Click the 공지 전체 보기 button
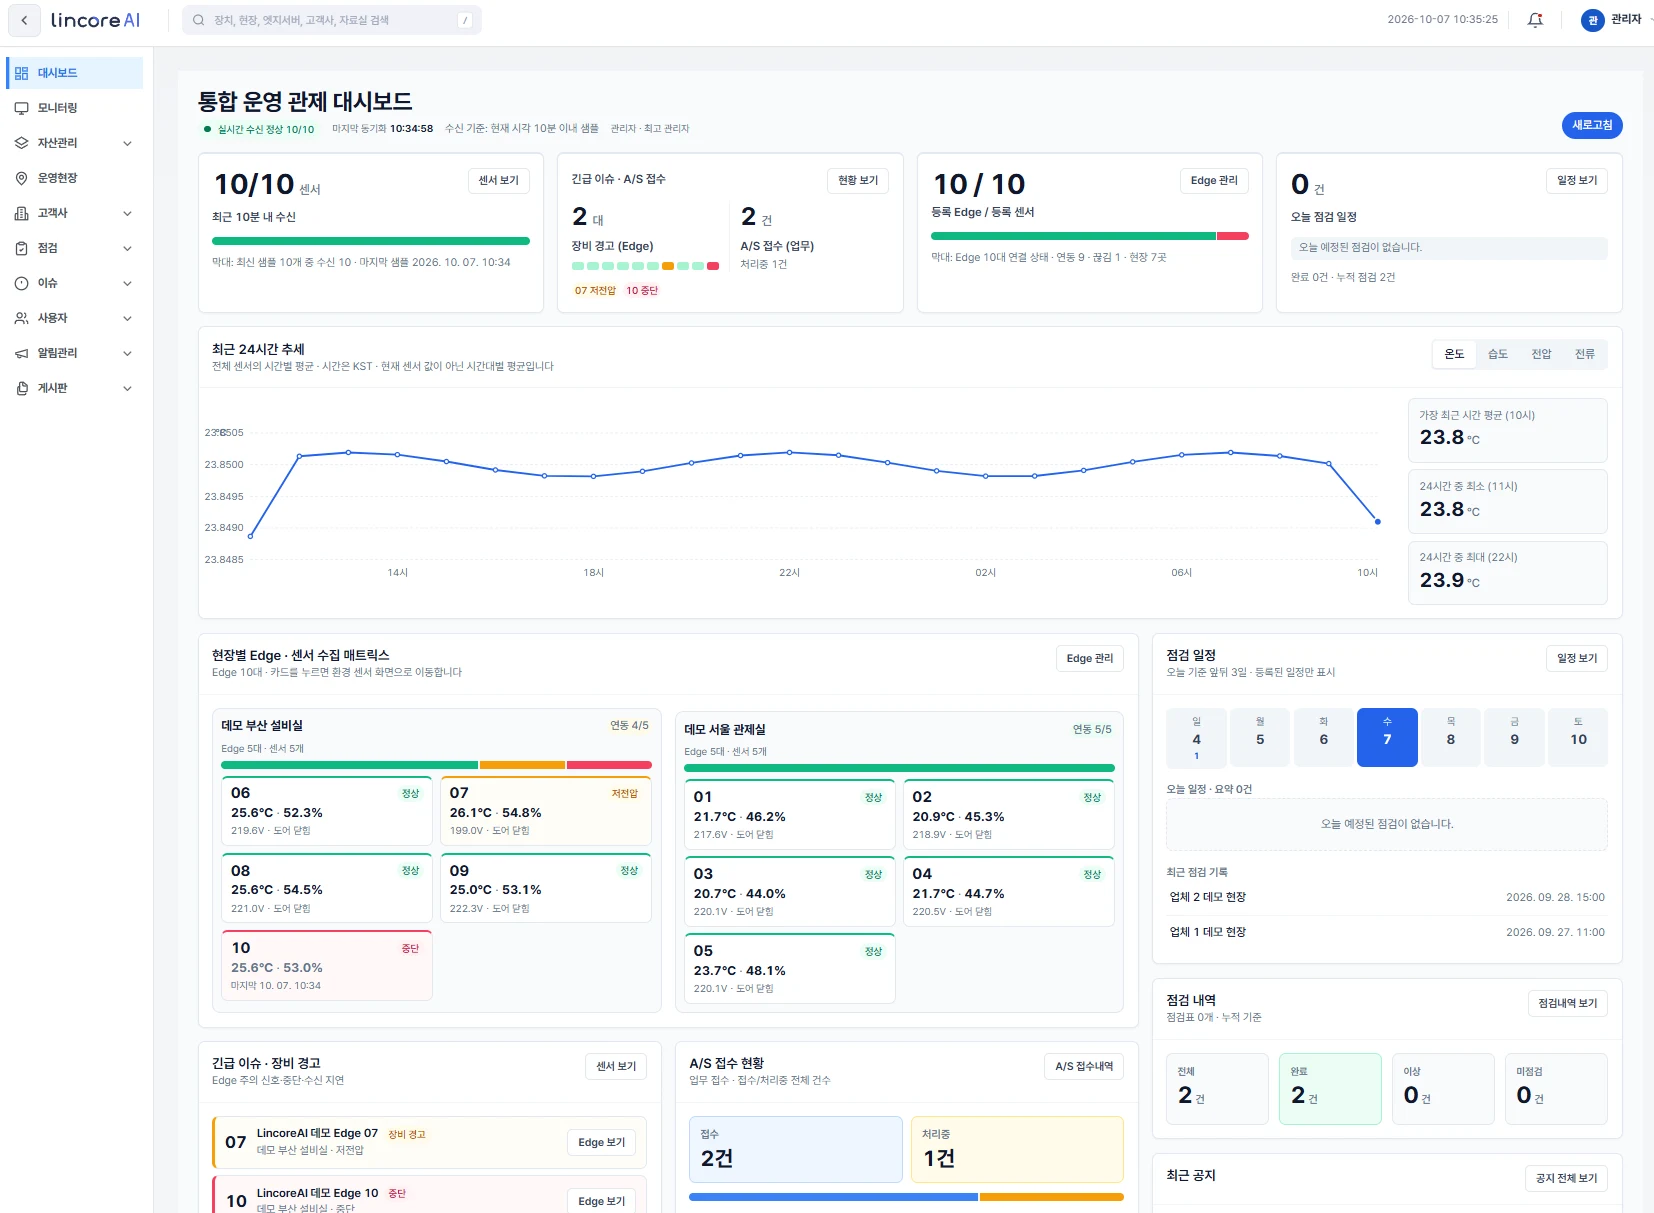 1566,1178
